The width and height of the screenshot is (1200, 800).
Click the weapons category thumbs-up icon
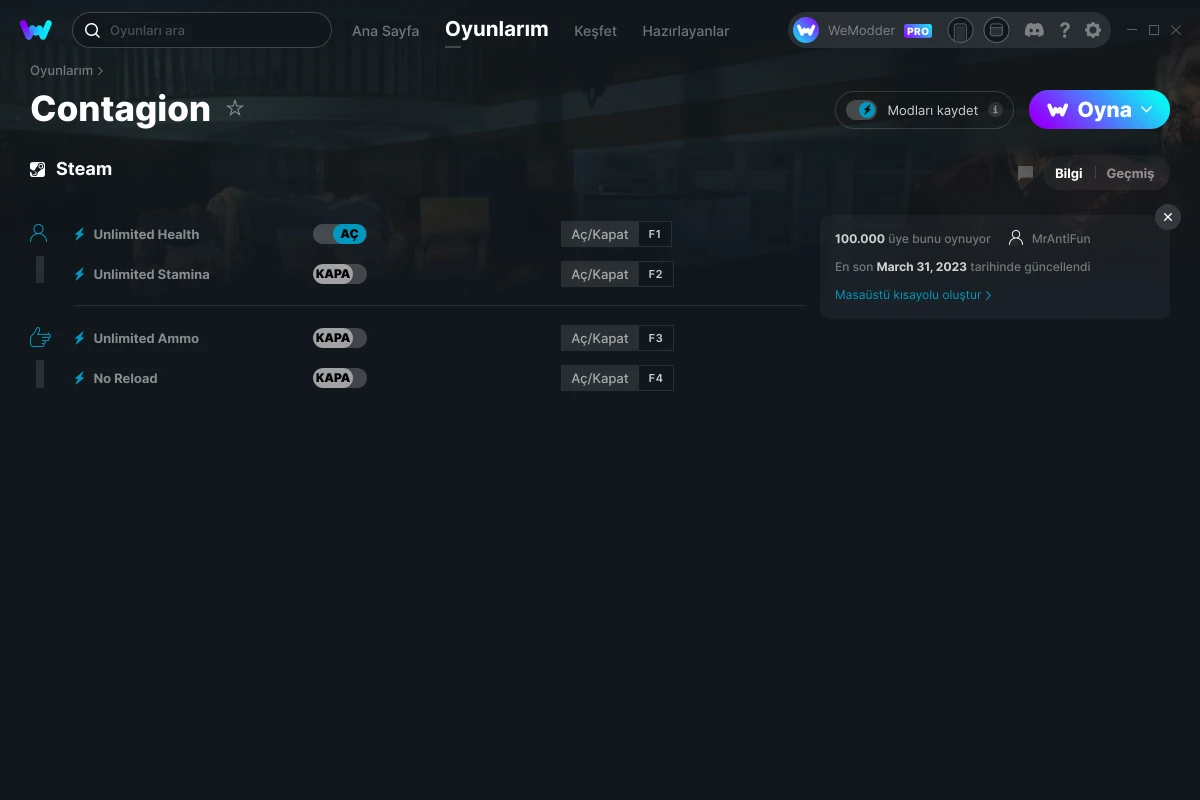click(x=40, y=337)
